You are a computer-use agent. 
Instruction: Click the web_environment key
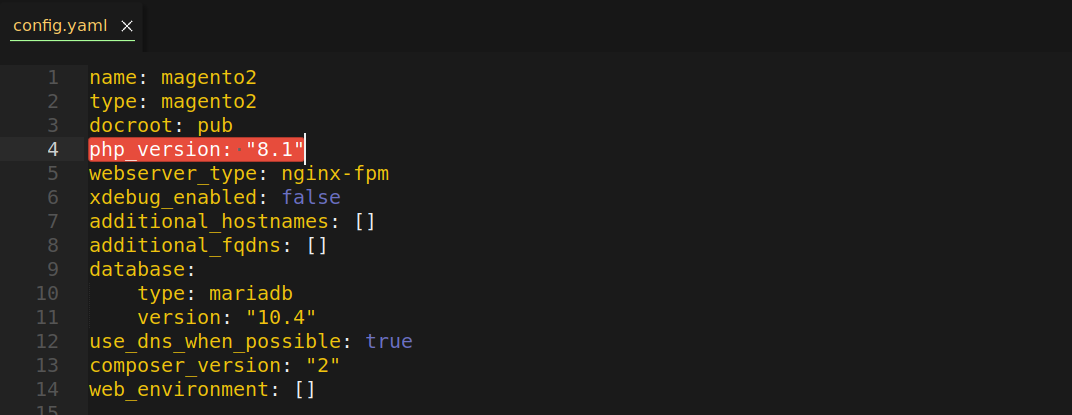point(179,389)
